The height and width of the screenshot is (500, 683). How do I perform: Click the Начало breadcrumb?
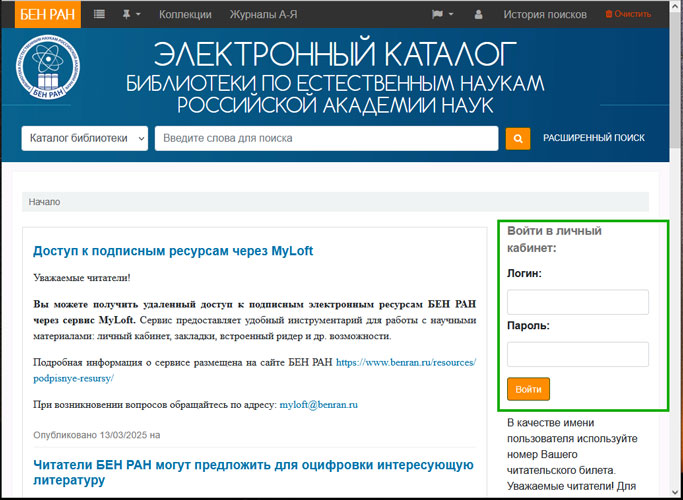pyautogui.click(x=44, y=202)
